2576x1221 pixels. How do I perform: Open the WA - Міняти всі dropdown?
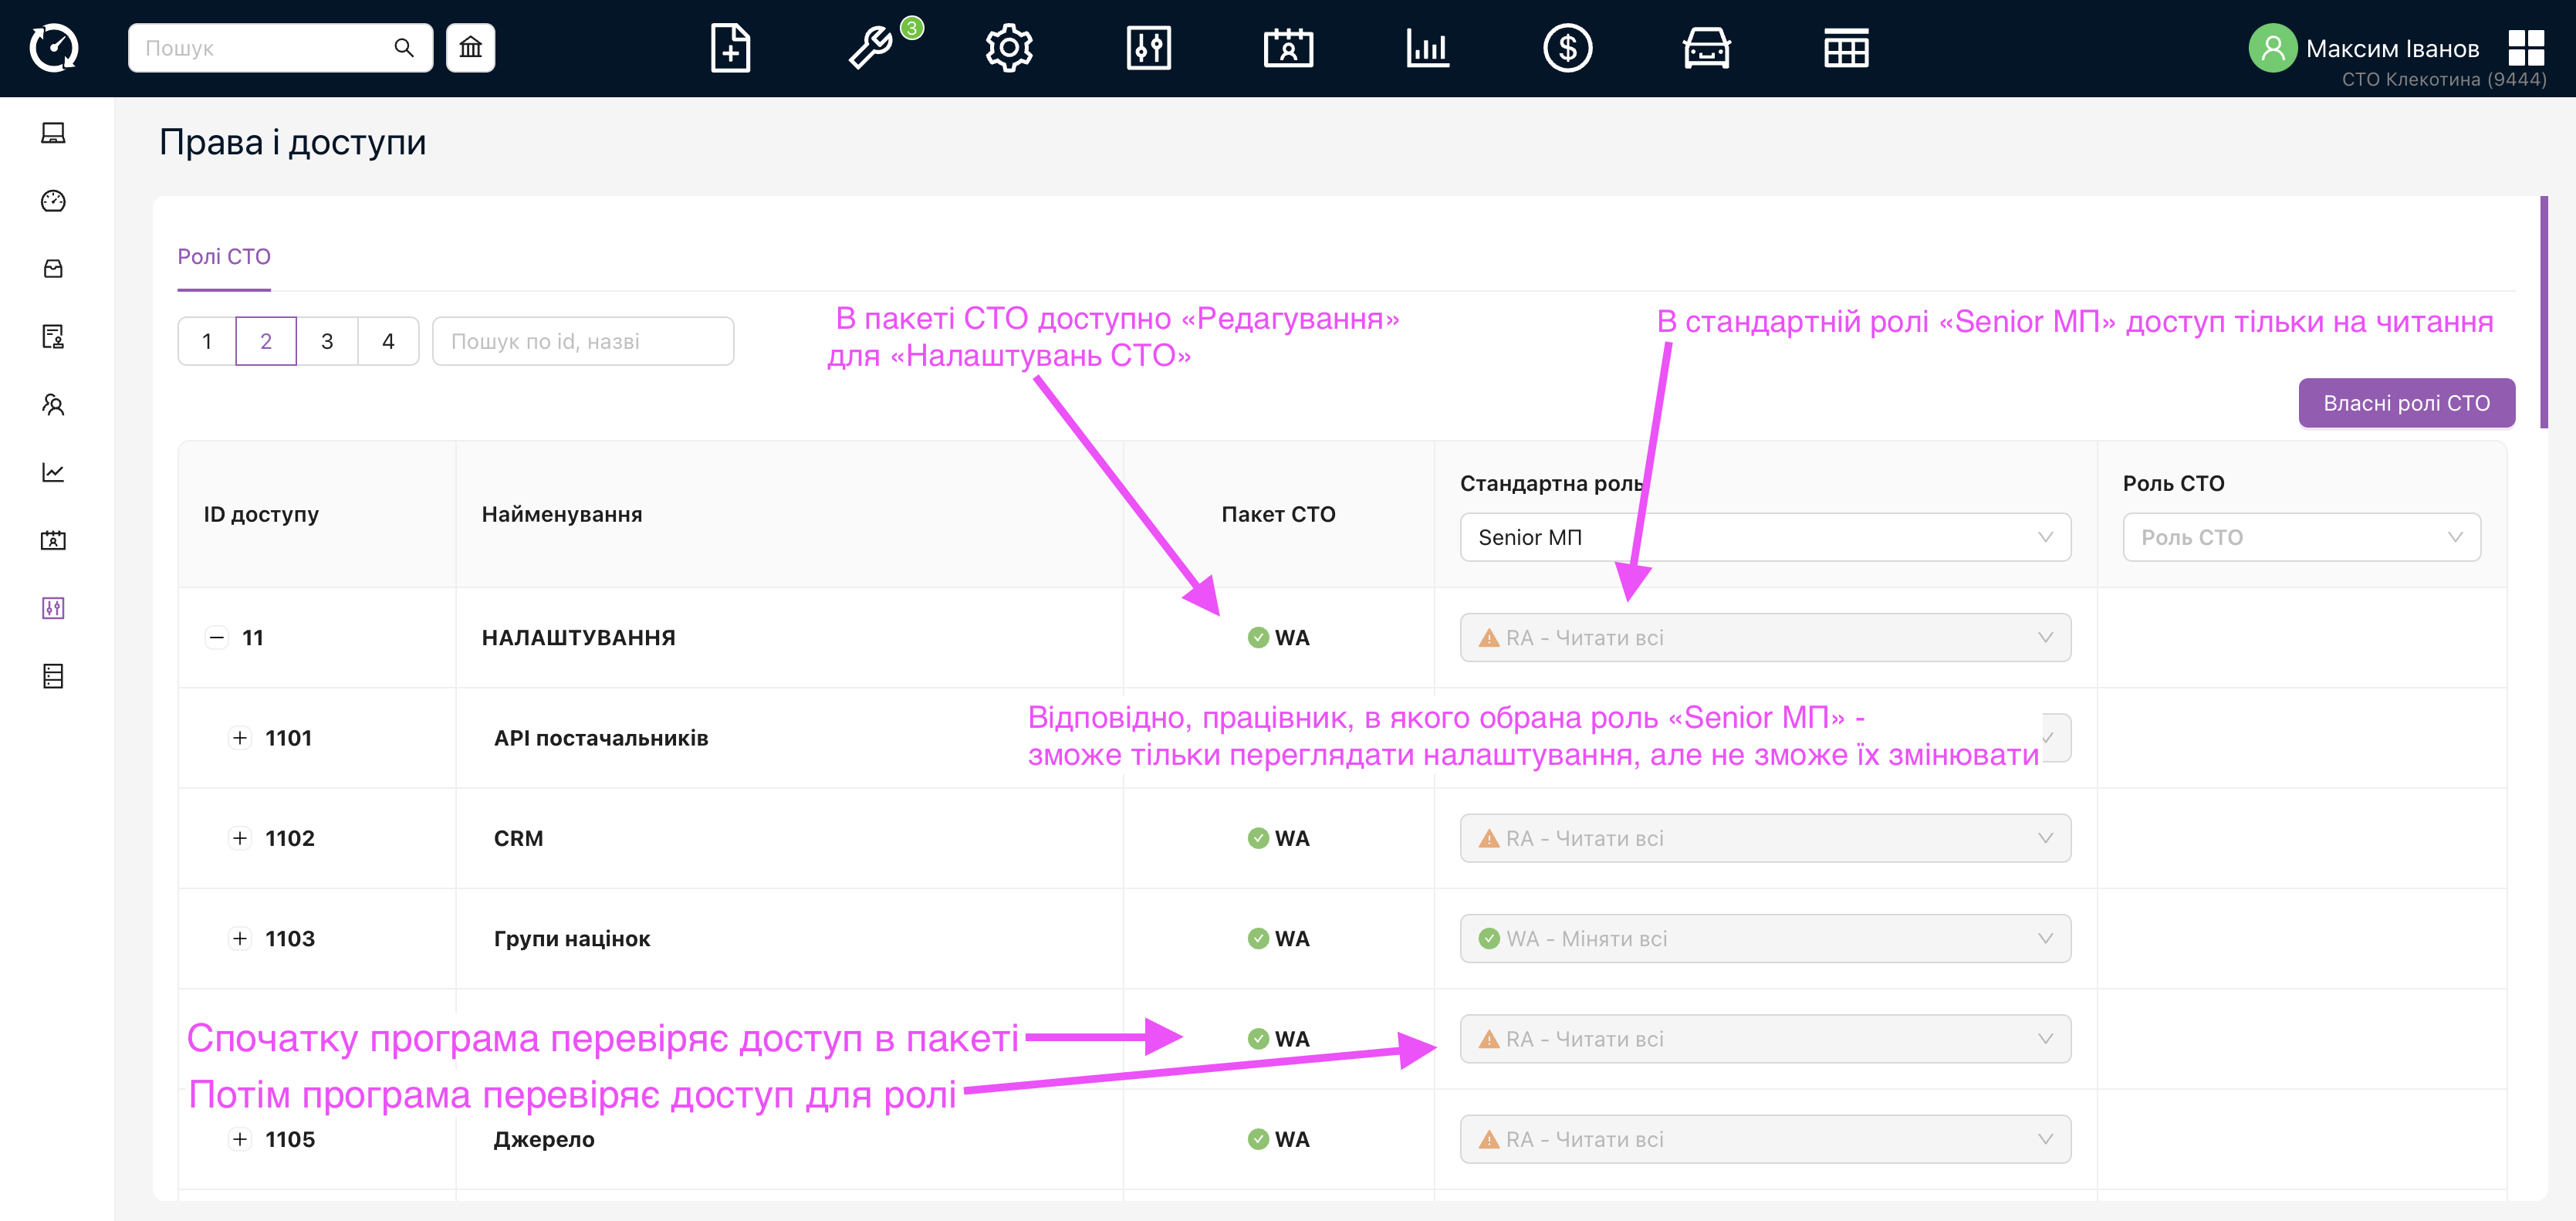tap(1764, 939)
